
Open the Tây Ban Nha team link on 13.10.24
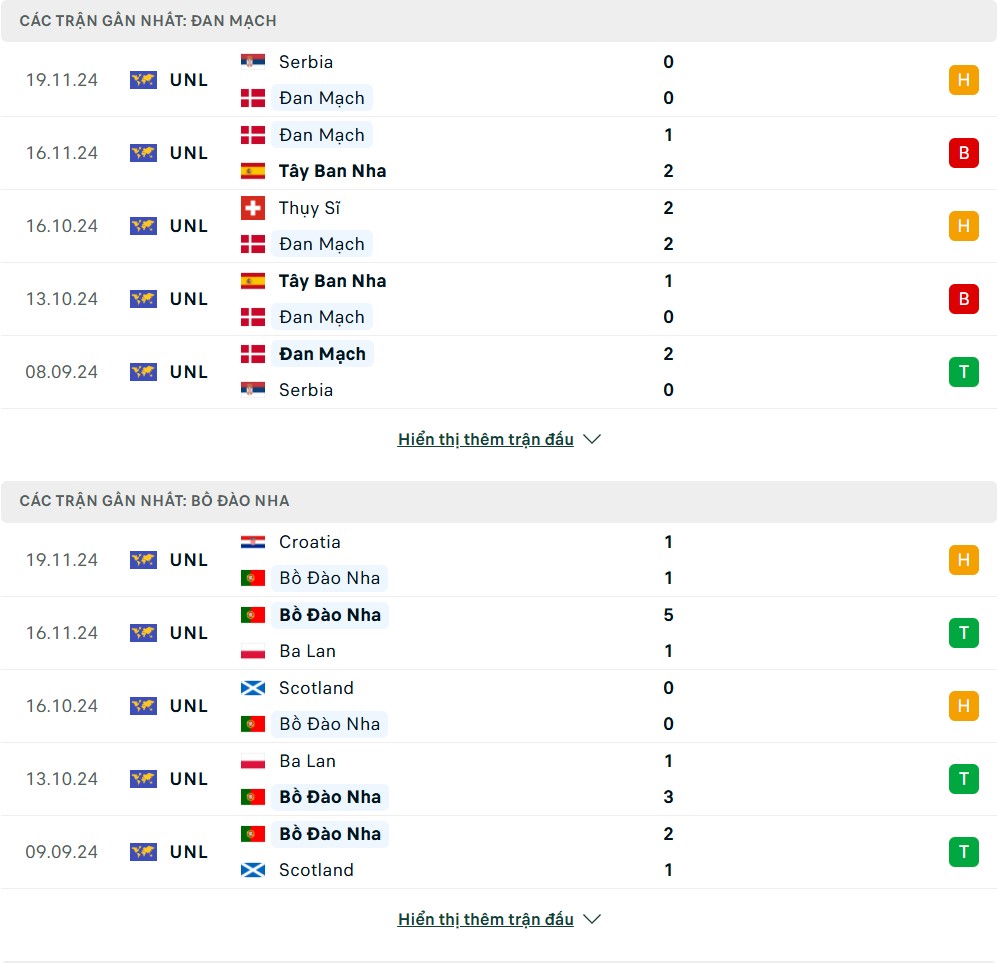[x=333, y=281]
